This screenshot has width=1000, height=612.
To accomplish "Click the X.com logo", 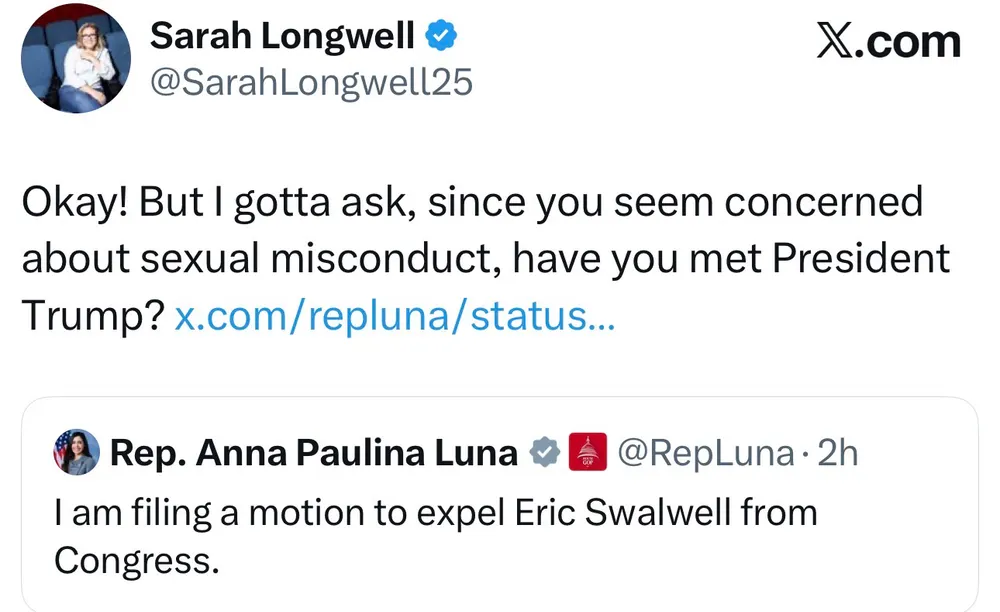I will click(888, 42).
